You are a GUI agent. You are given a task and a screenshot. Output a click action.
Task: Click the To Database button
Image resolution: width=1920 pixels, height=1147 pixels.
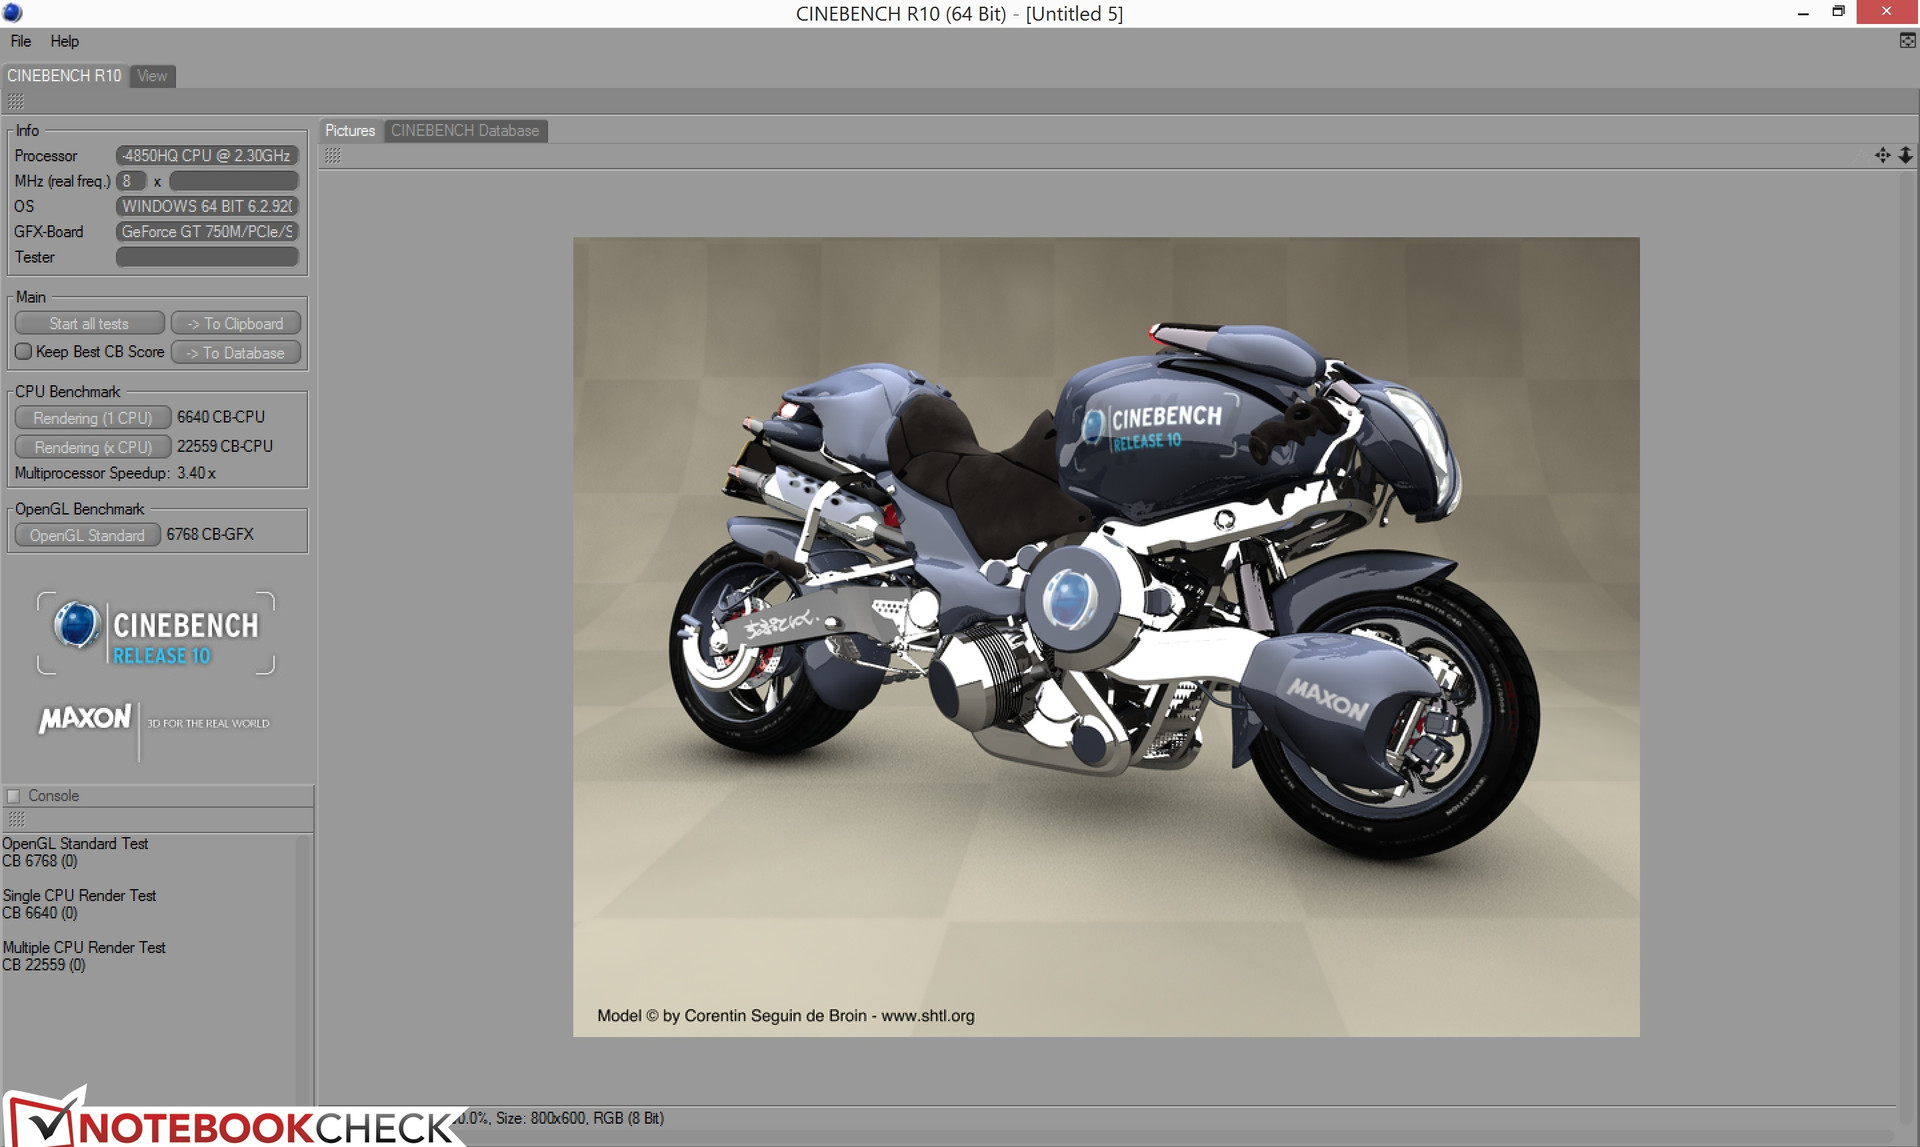(x=236, y=353)
